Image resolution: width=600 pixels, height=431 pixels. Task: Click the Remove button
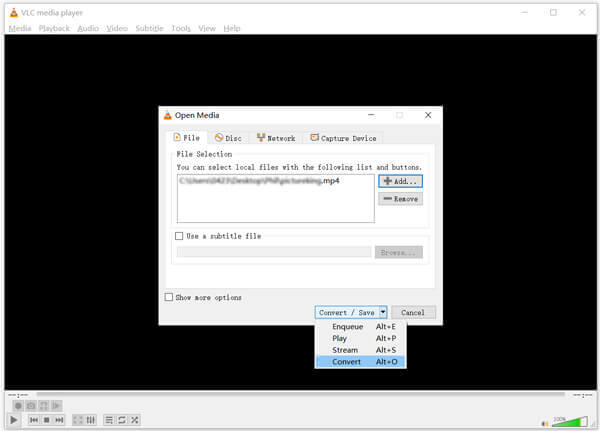pyautogui.click(x=401, y=199)
